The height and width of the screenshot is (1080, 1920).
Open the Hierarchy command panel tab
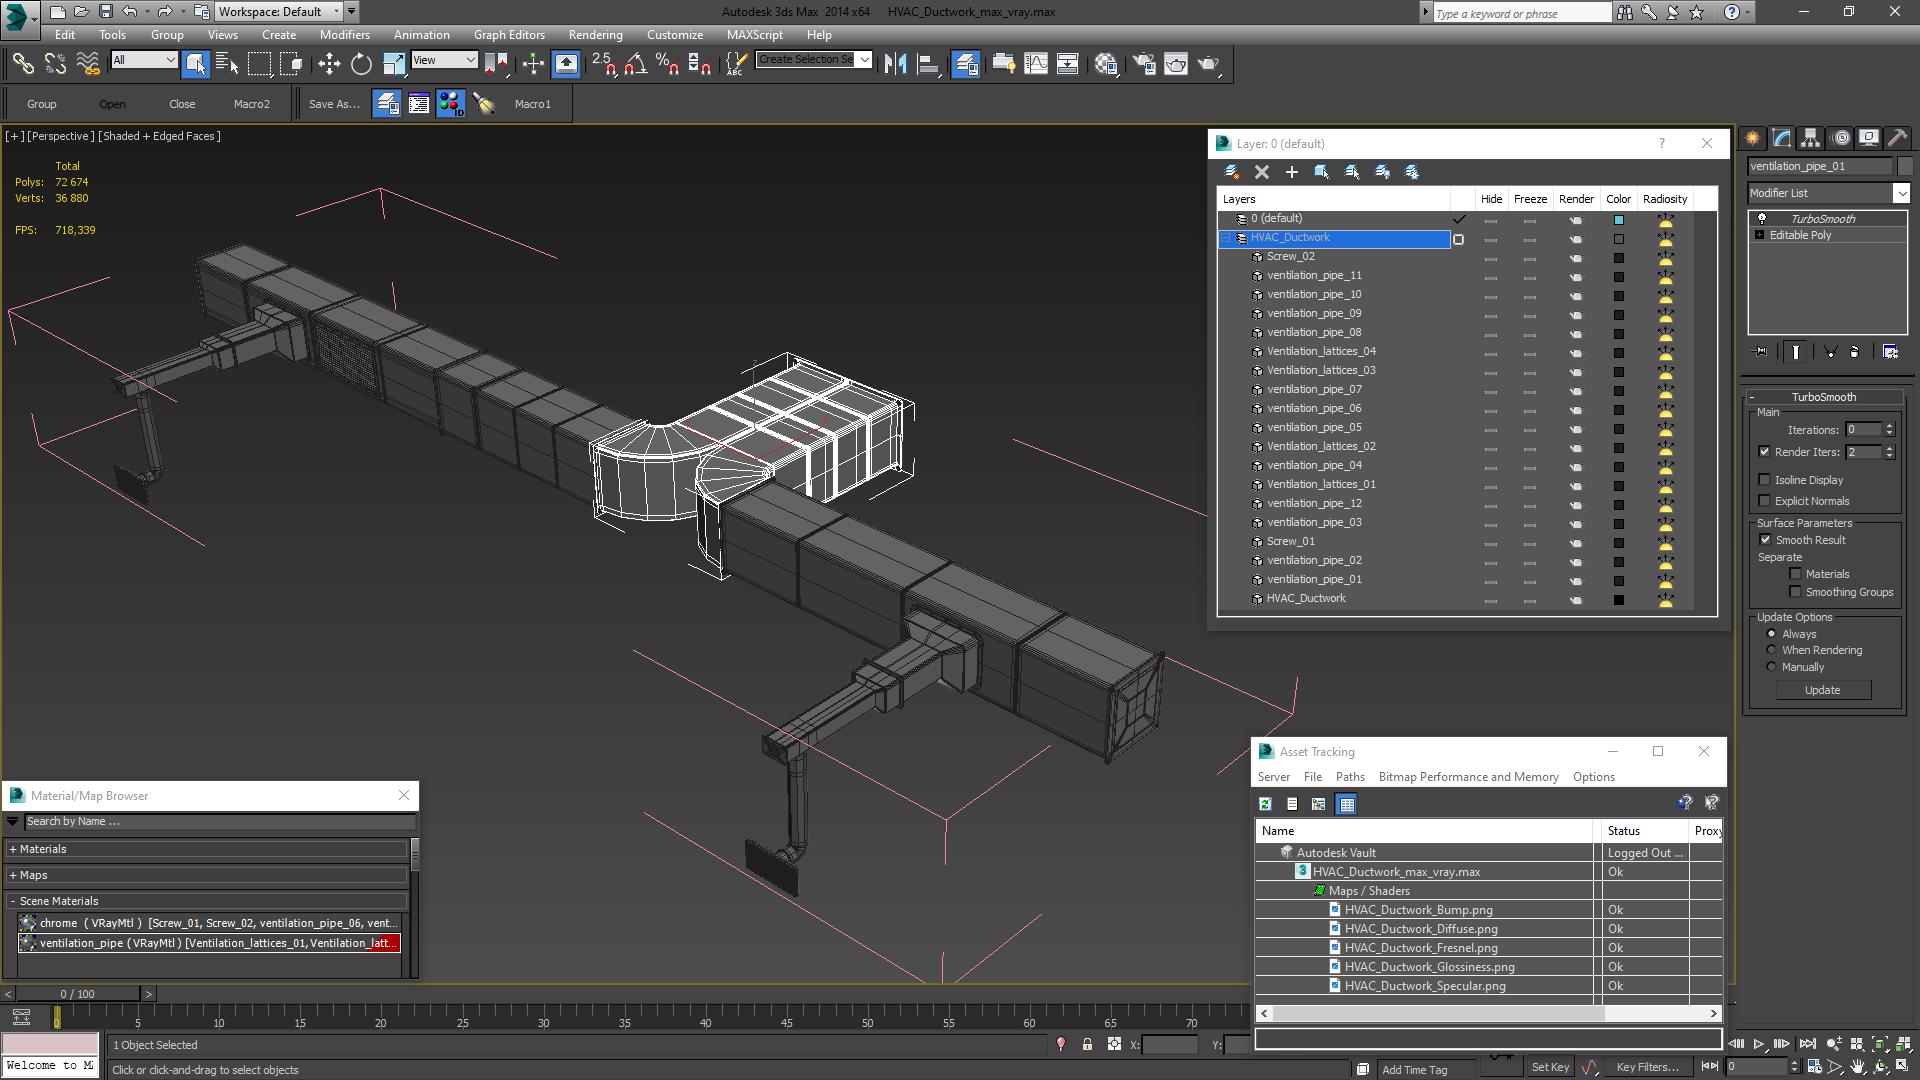coord(1811,138)
